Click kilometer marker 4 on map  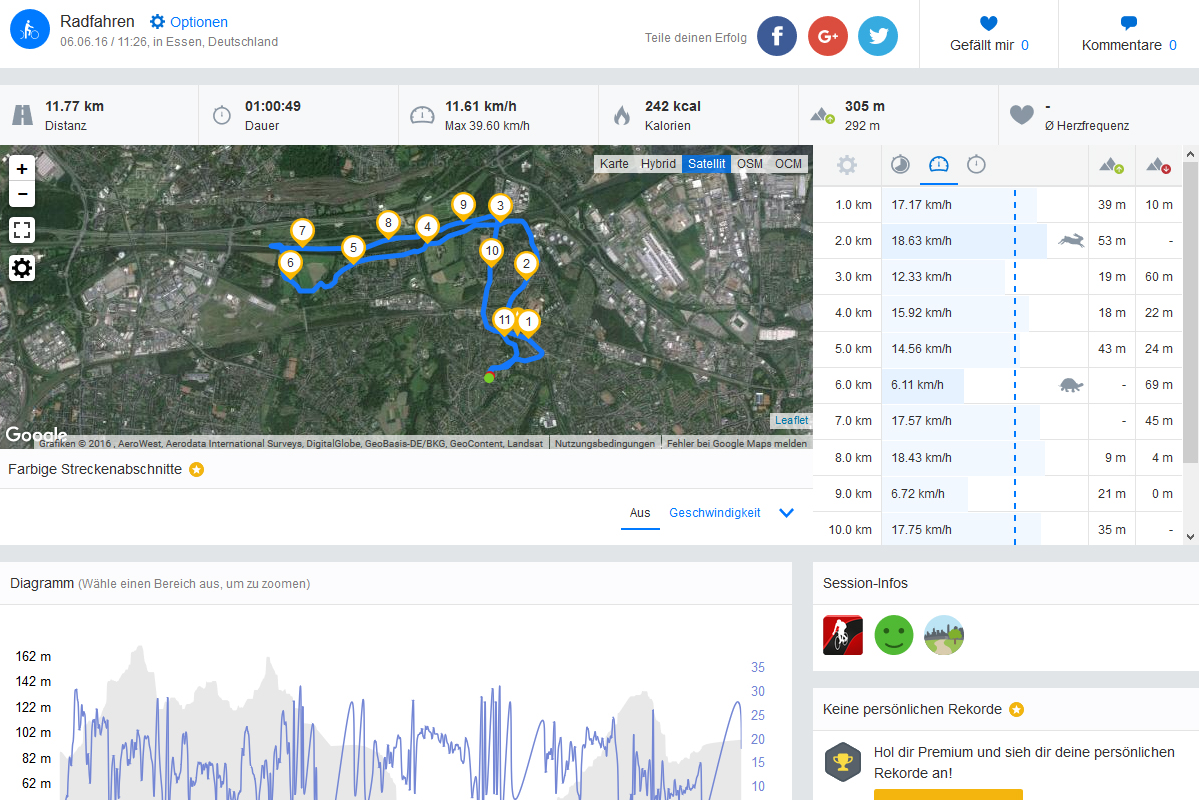[427, 228]
